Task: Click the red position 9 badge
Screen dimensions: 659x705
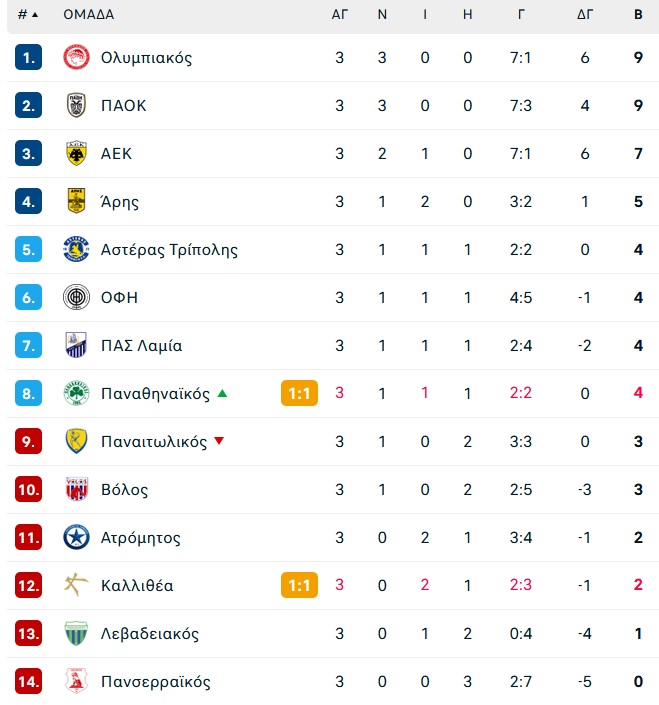Action: pyautogui.click(x=28, y=441)
